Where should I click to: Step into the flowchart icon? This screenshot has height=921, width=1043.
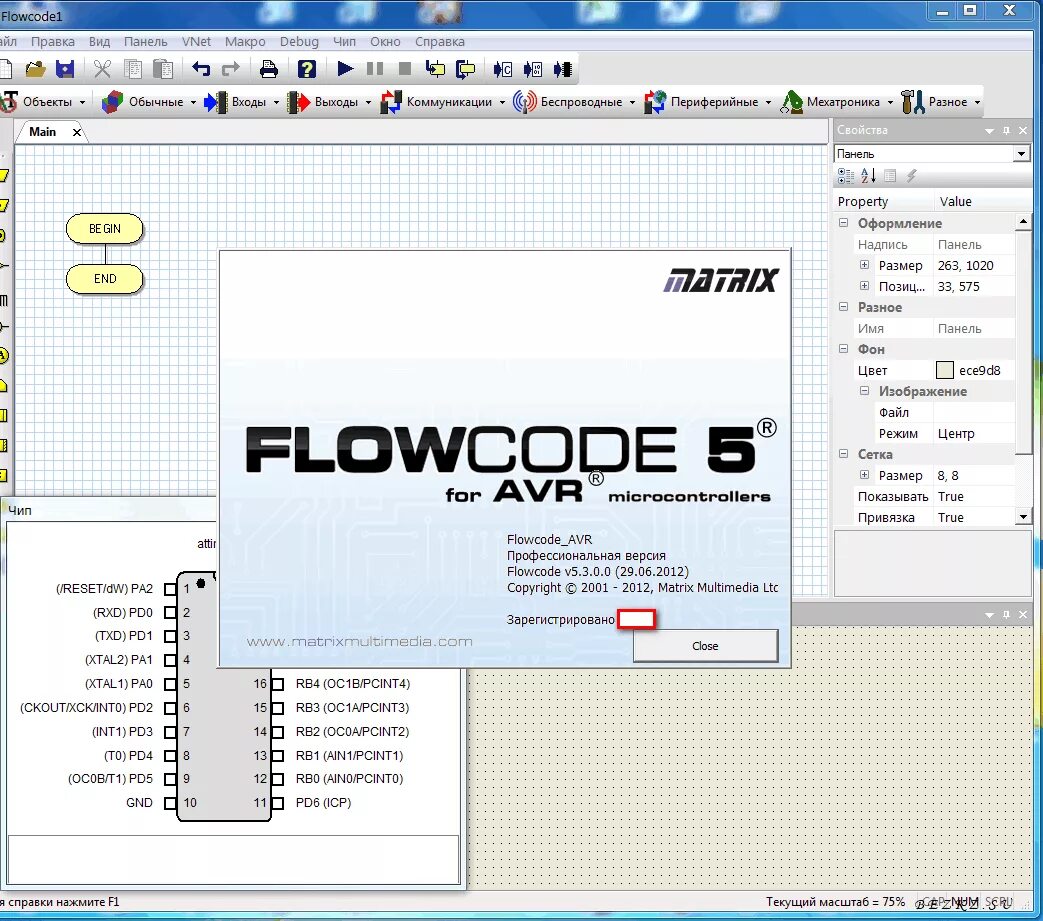pos(435,68)
